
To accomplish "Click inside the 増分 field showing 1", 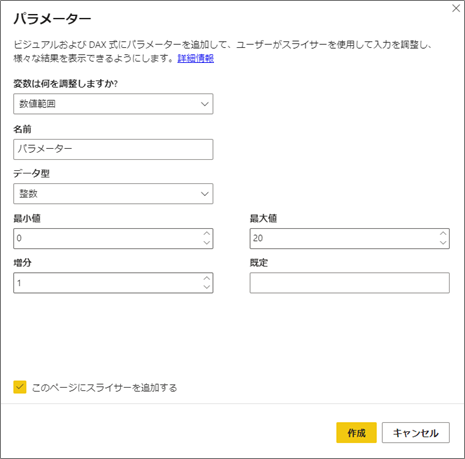I will tap(107, 283).
